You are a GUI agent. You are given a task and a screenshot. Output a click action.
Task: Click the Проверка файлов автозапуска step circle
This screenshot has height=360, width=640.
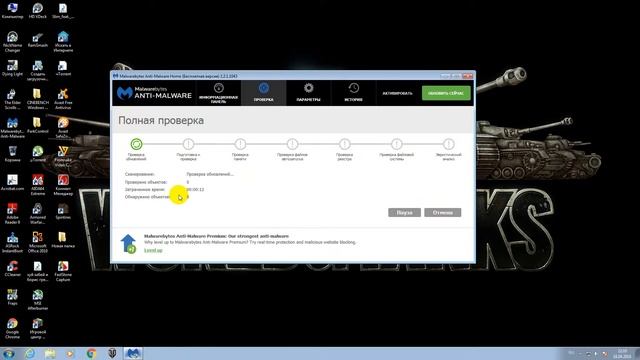(292, 144)
